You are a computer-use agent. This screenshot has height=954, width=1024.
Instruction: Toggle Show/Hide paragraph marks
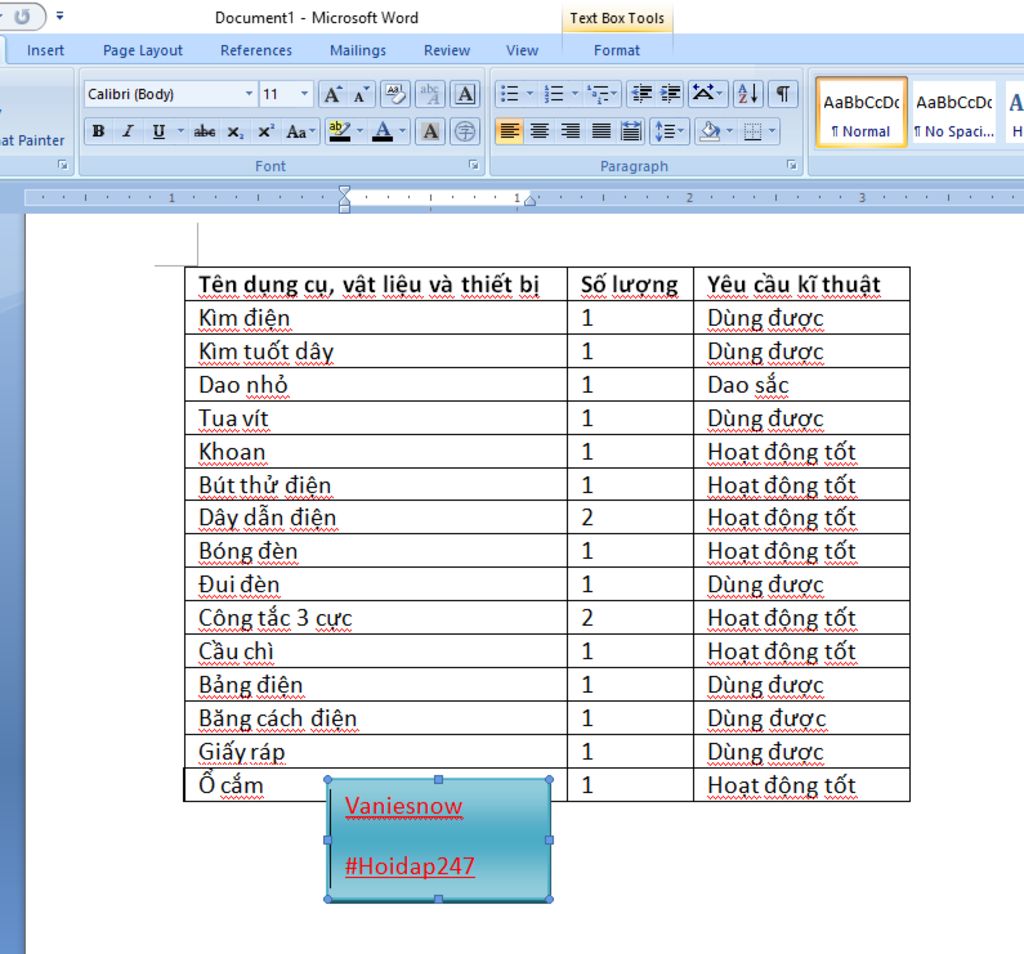pyautogui.click(x=783, y=94)
